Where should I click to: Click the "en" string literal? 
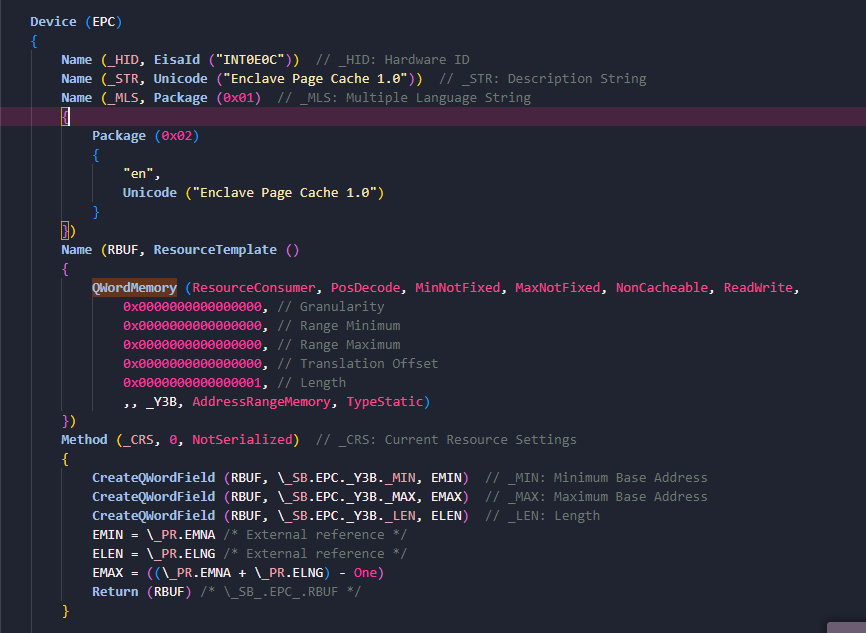[138, 173]
